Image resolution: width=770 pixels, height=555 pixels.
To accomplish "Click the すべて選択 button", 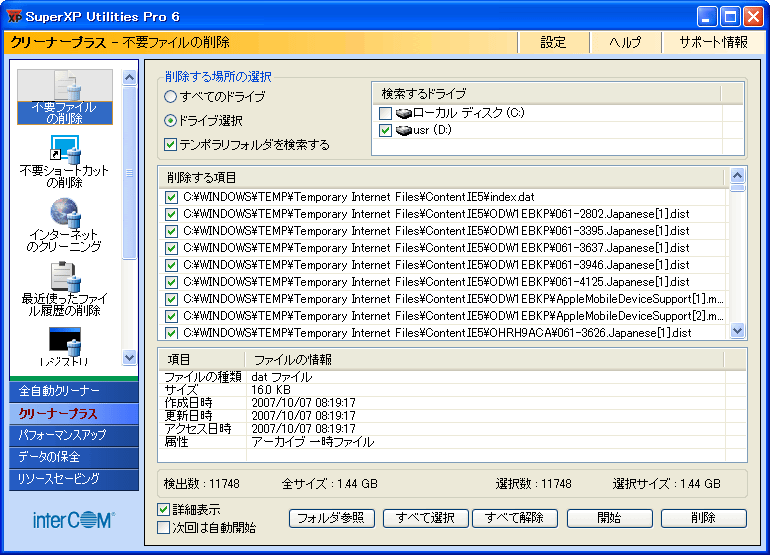I will [425, 518].
